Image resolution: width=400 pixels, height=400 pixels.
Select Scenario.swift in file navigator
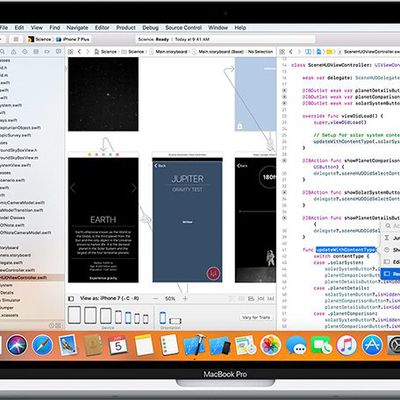click(x=12, y=180)
